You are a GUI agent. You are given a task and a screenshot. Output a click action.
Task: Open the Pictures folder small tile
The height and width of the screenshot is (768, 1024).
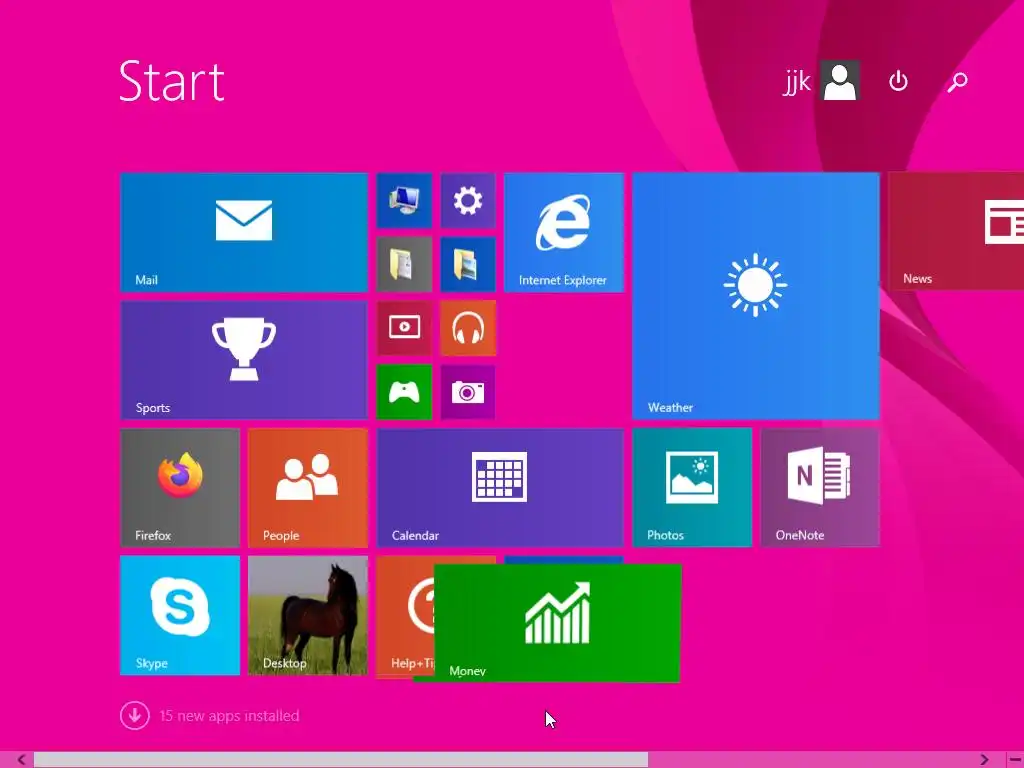pyautogui.click(x=468, y=264)
